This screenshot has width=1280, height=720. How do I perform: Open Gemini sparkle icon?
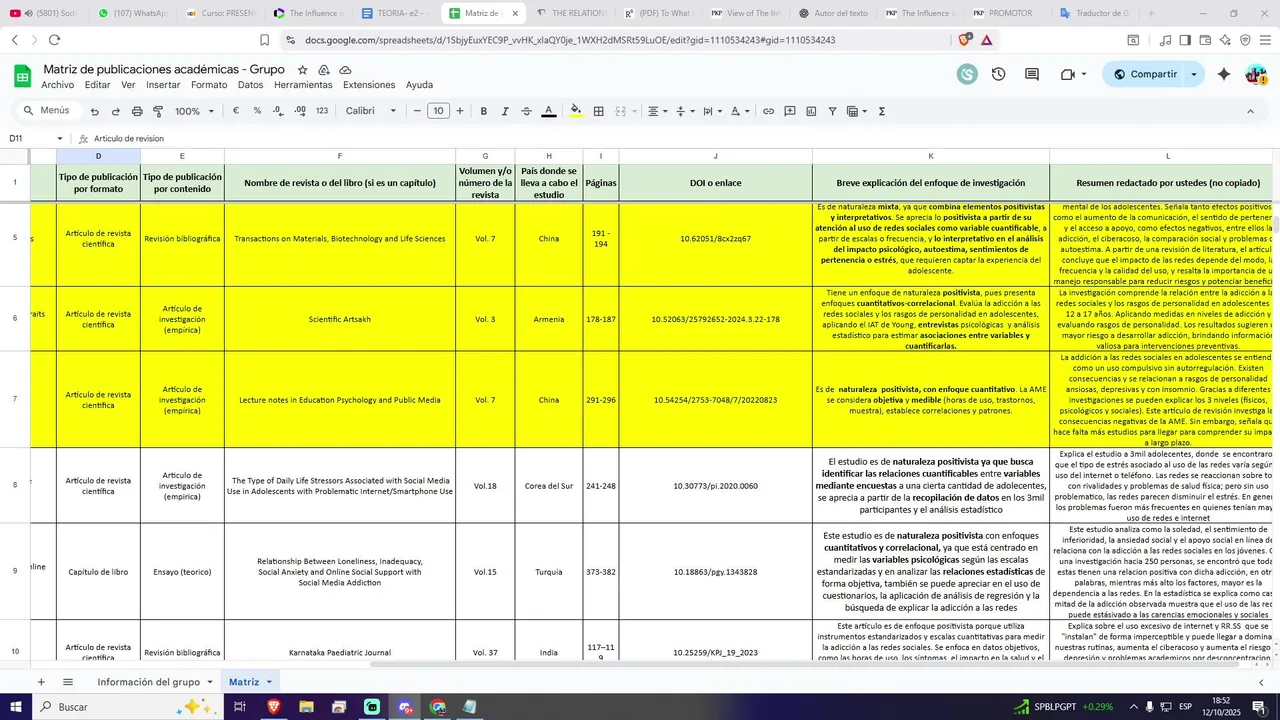pos(1224,74)
